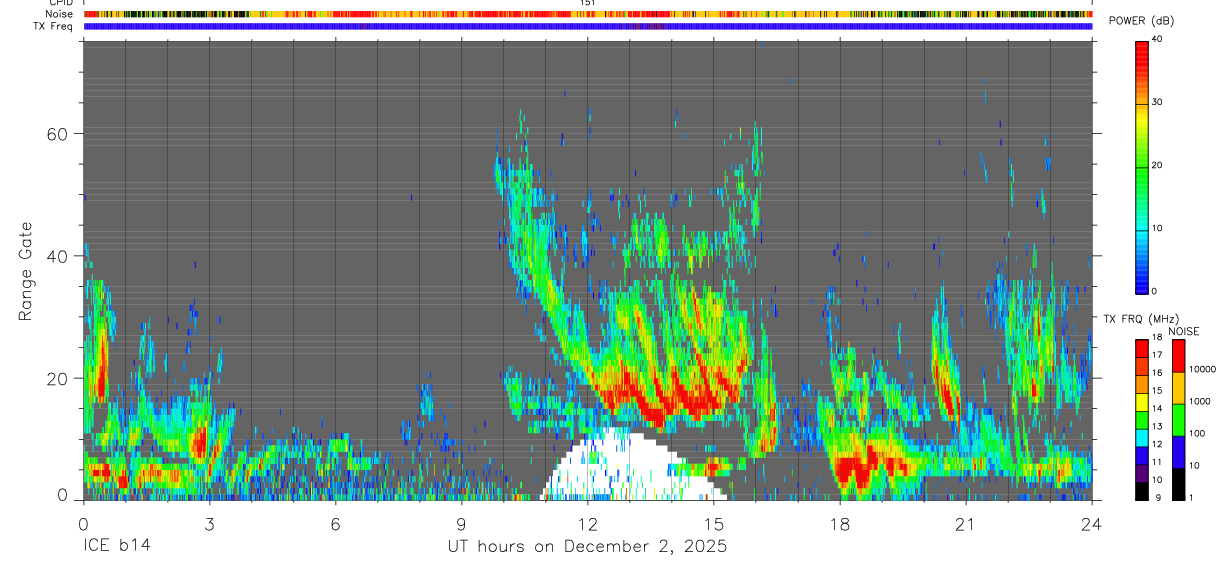Click the POWER (dB) legend title

[x=1141, y=21]
